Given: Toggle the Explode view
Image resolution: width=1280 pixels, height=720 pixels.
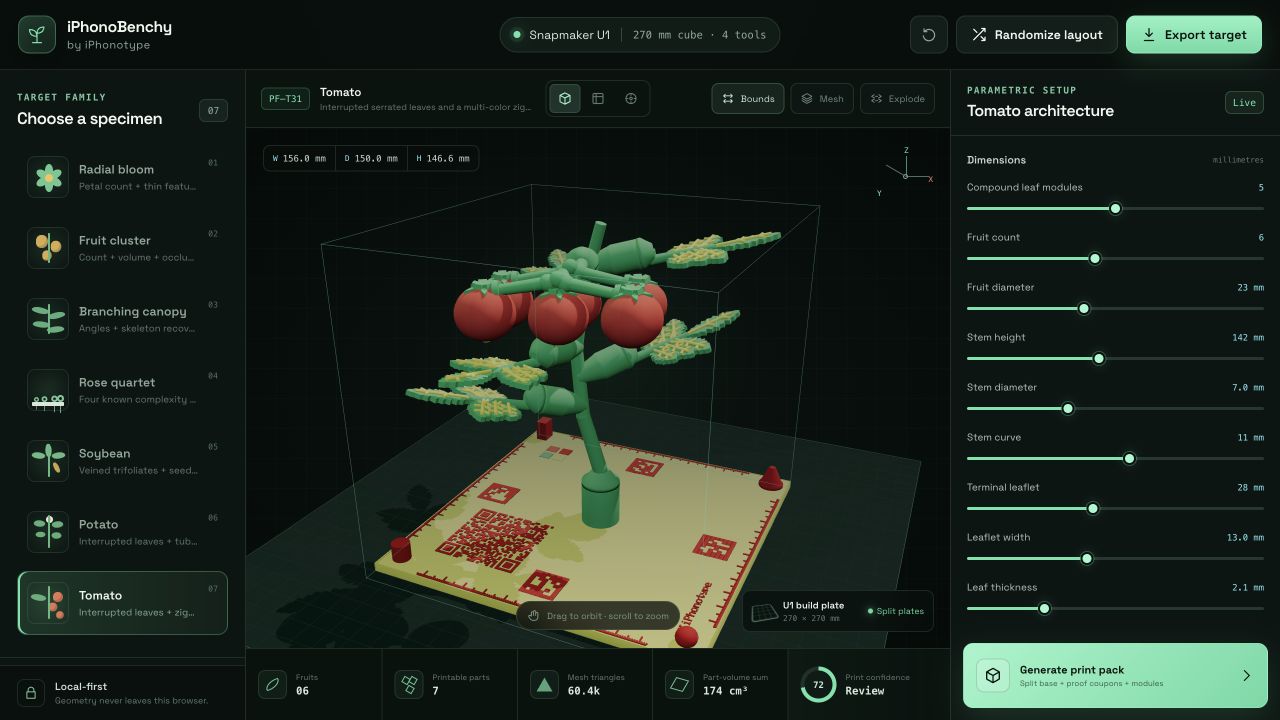Looking at the screenshot, I should point(897,99).
